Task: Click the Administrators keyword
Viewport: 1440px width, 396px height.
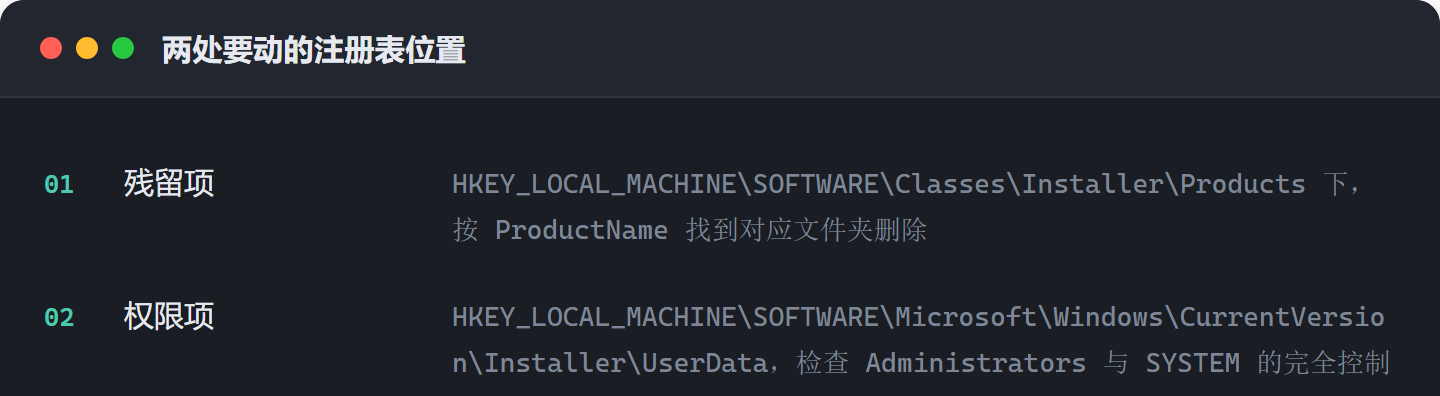Action: pyautogui.click(x=976, y=363)
